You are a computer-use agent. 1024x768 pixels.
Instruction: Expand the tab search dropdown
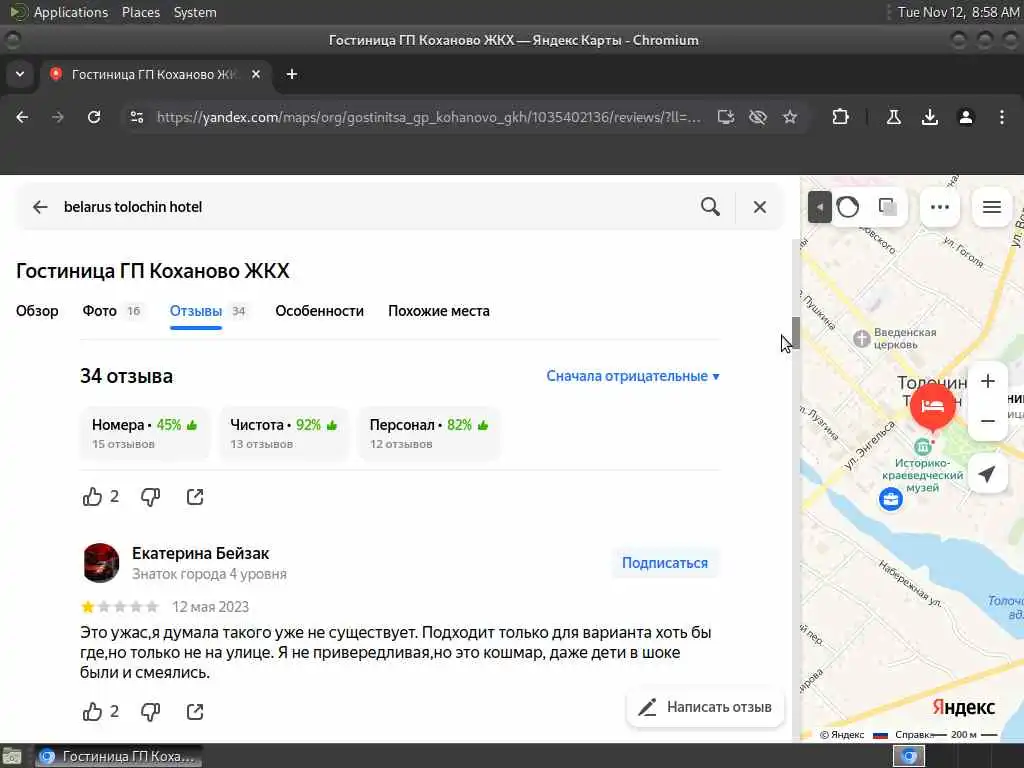tap(20, 74)
